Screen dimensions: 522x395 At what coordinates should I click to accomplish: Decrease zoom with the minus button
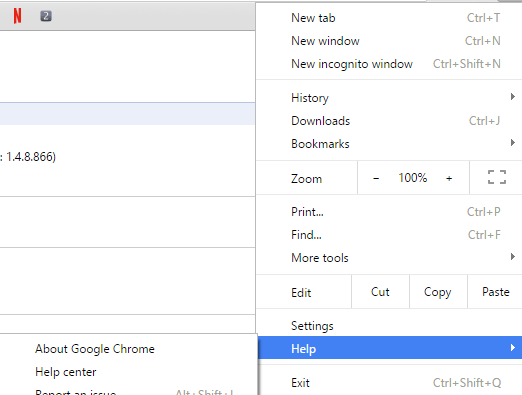click(x=376, y=178)
